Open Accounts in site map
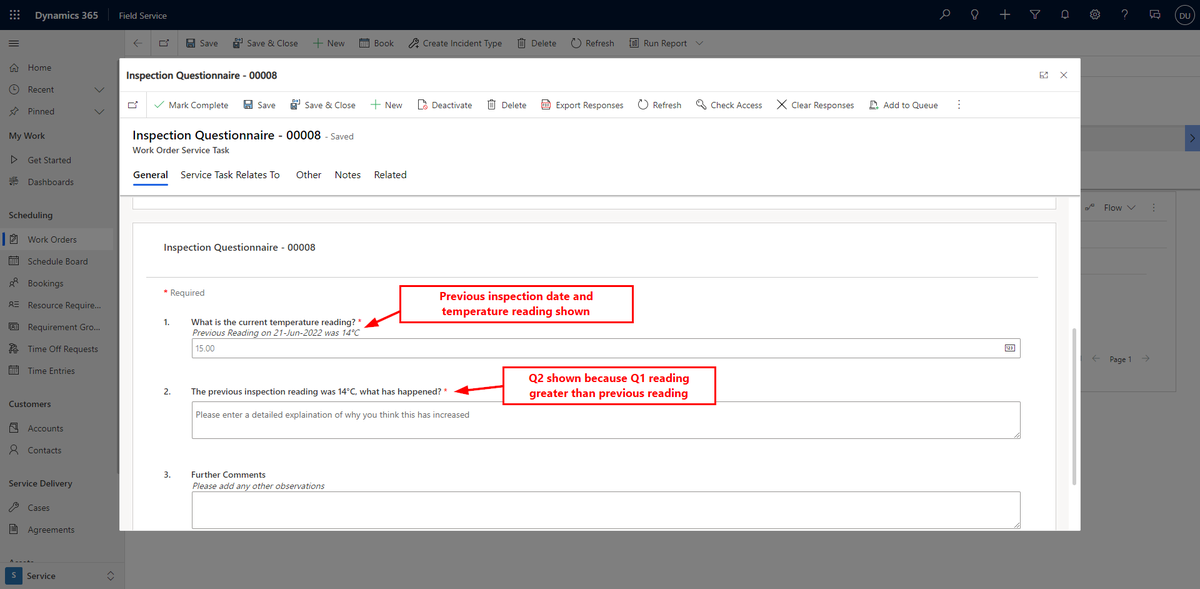This screenshot has width=1200, height=589. tap(45, 428)
